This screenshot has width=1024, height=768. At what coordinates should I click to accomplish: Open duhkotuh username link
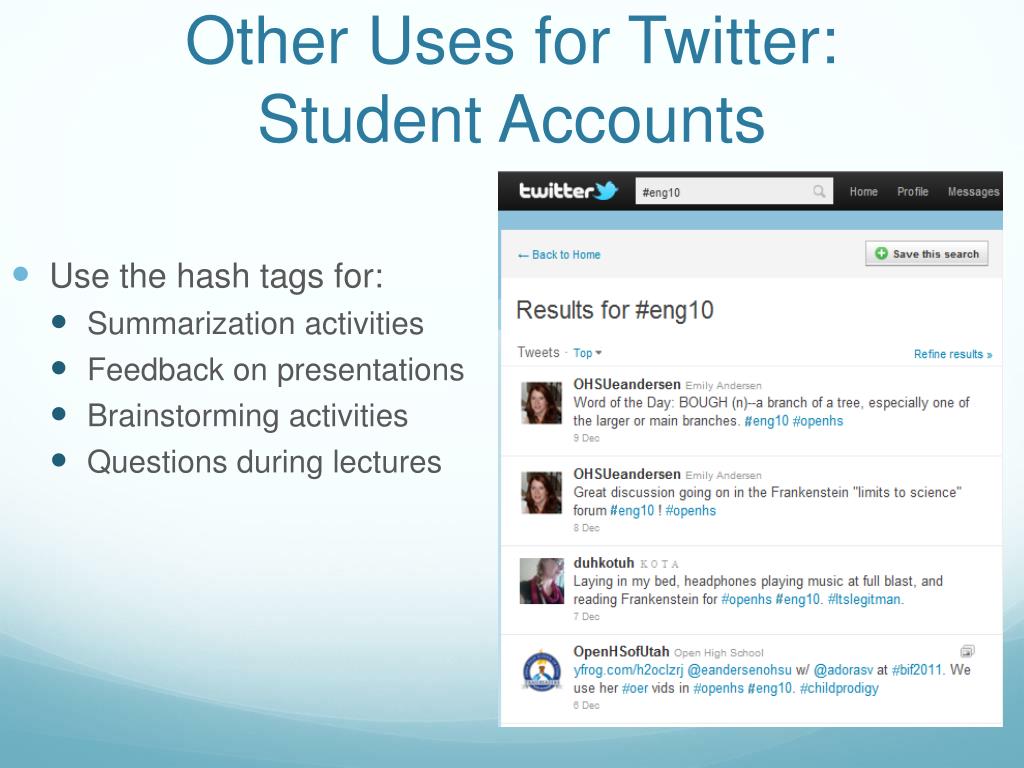[x=603, y=563]
